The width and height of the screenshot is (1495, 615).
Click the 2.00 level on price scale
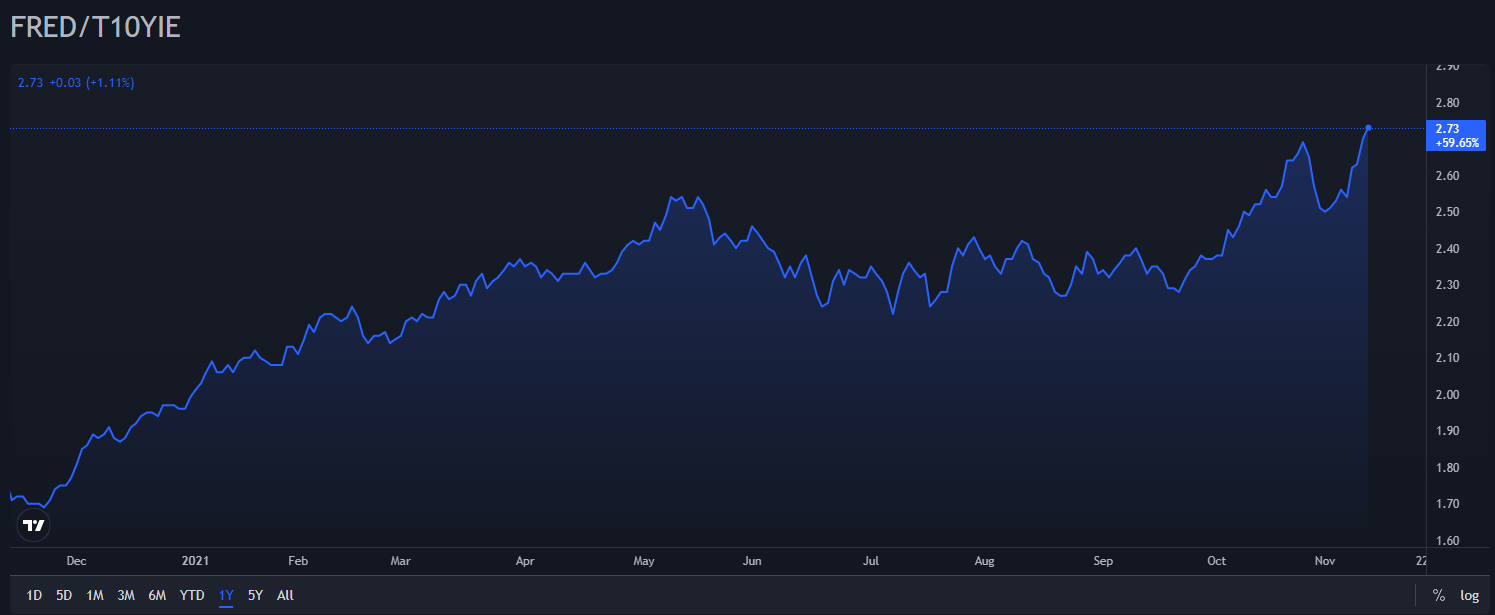[x=1447, y=394]
